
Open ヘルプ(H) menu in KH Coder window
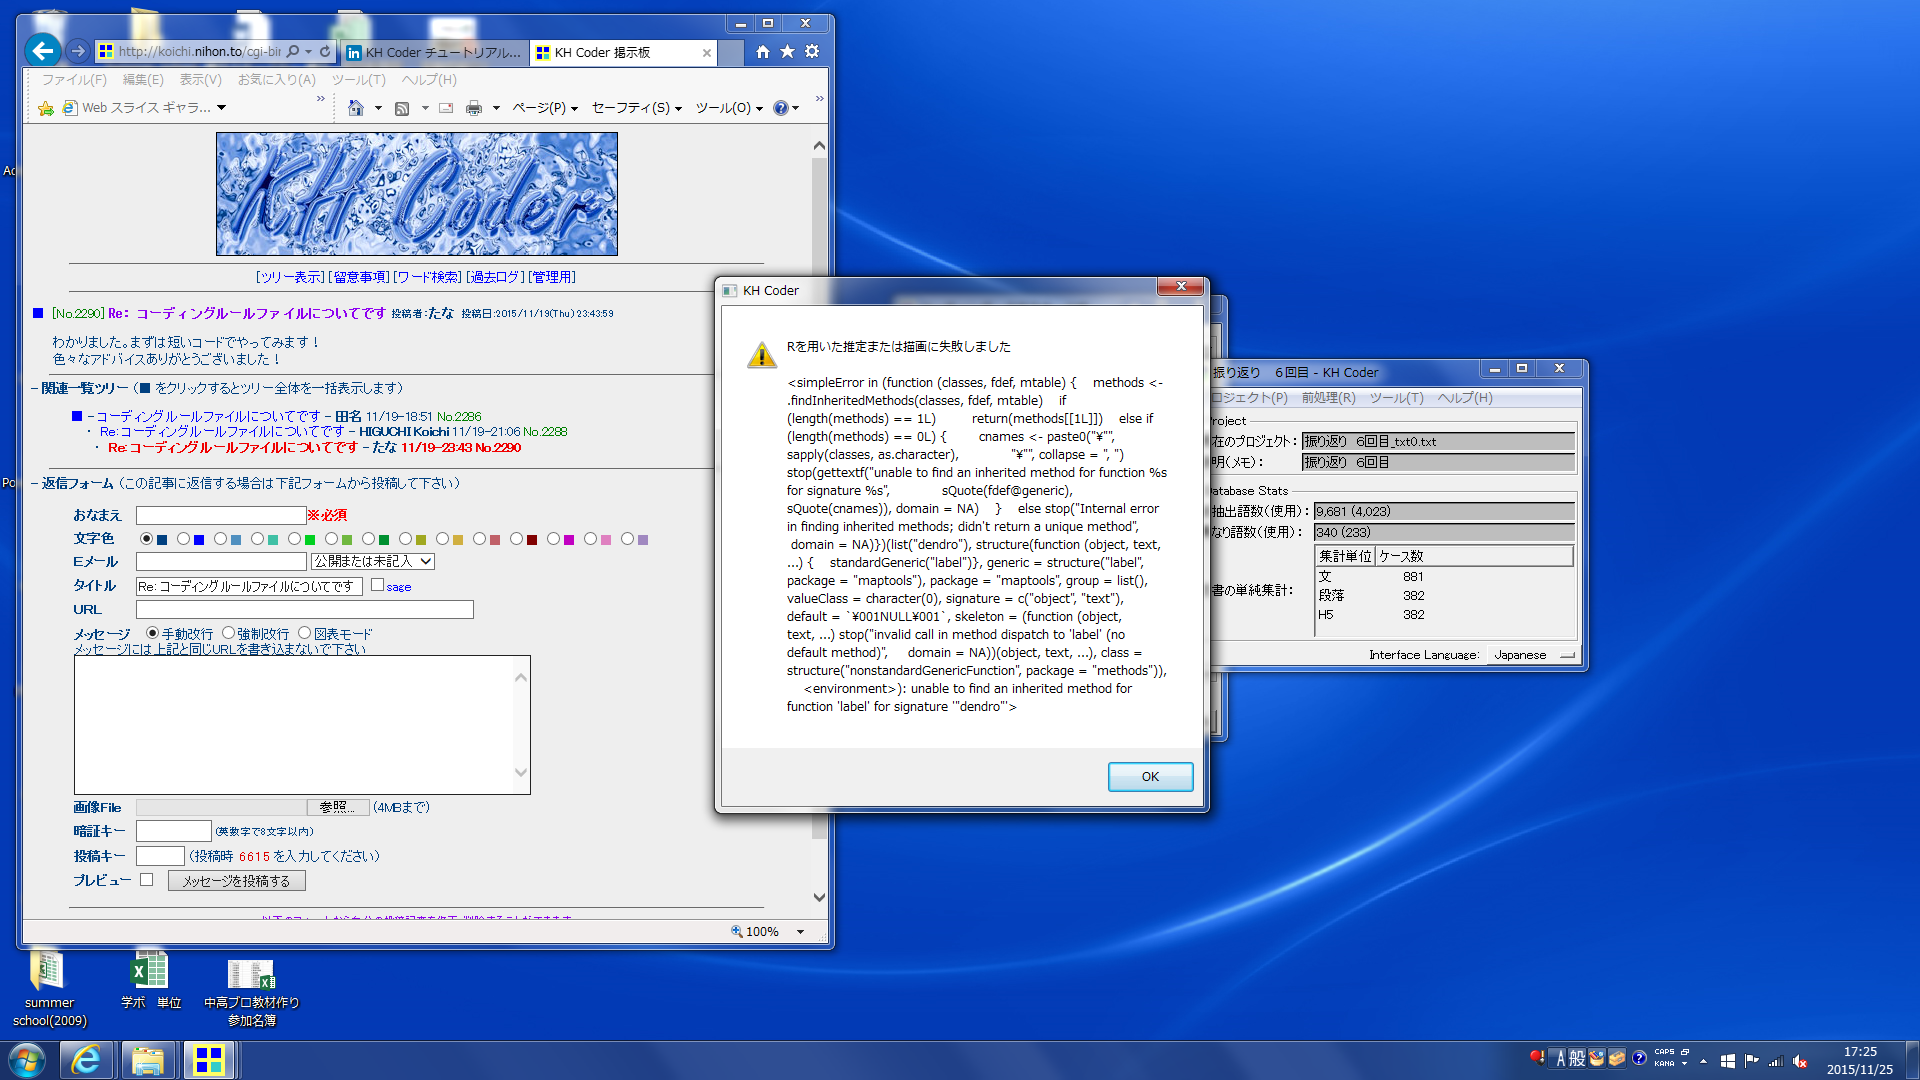point(1465,398)
